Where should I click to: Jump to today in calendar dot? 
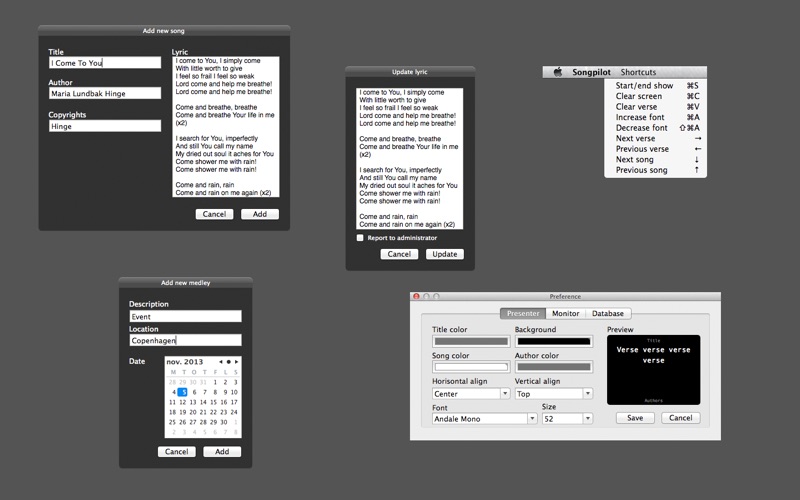coord(229,362)
